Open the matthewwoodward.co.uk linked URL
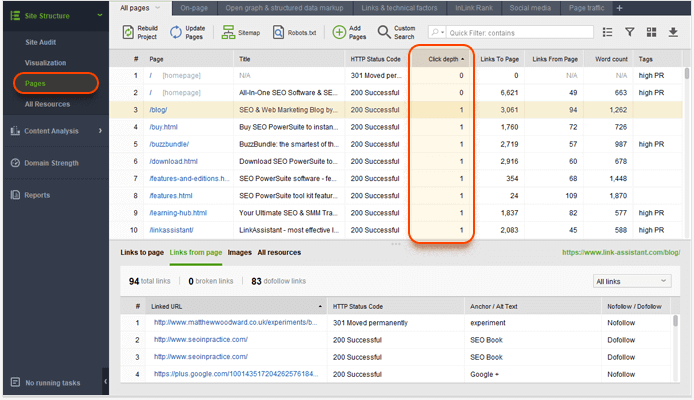The width and height of the screenshot is (694, 400). [x=235, y=322]
